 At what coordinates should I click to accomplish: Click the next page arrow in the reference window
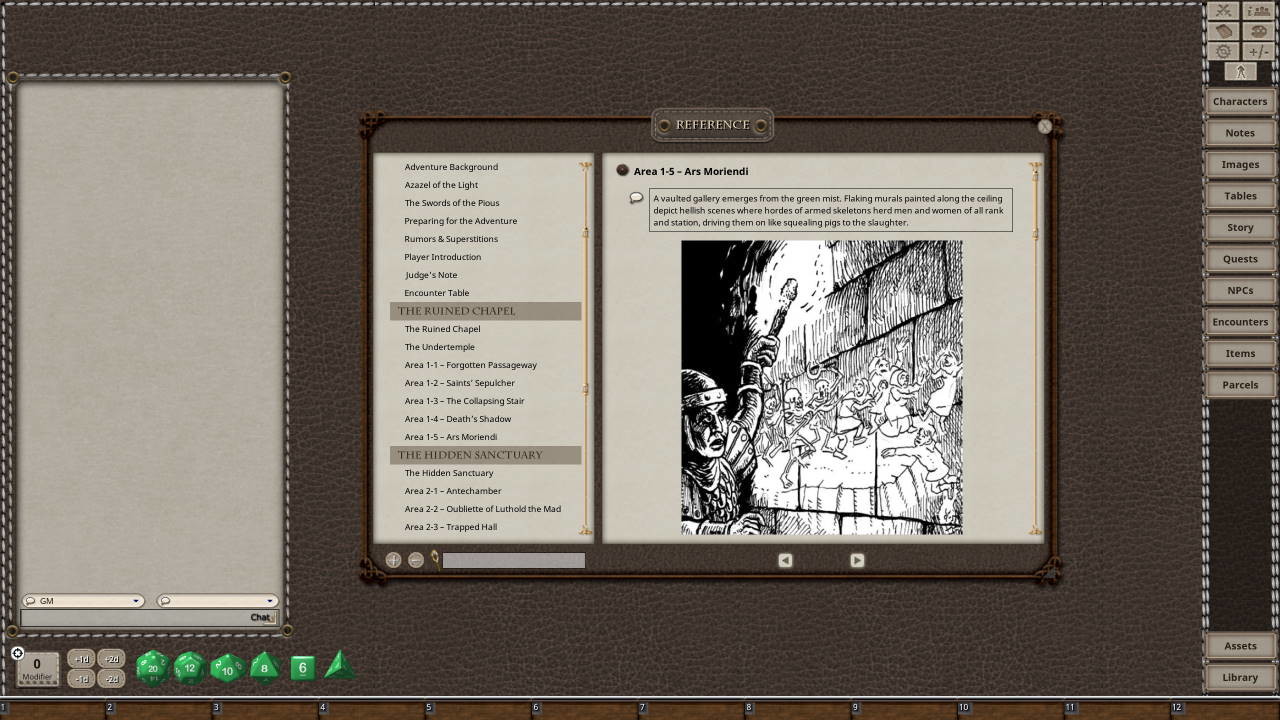click(857, 560)
